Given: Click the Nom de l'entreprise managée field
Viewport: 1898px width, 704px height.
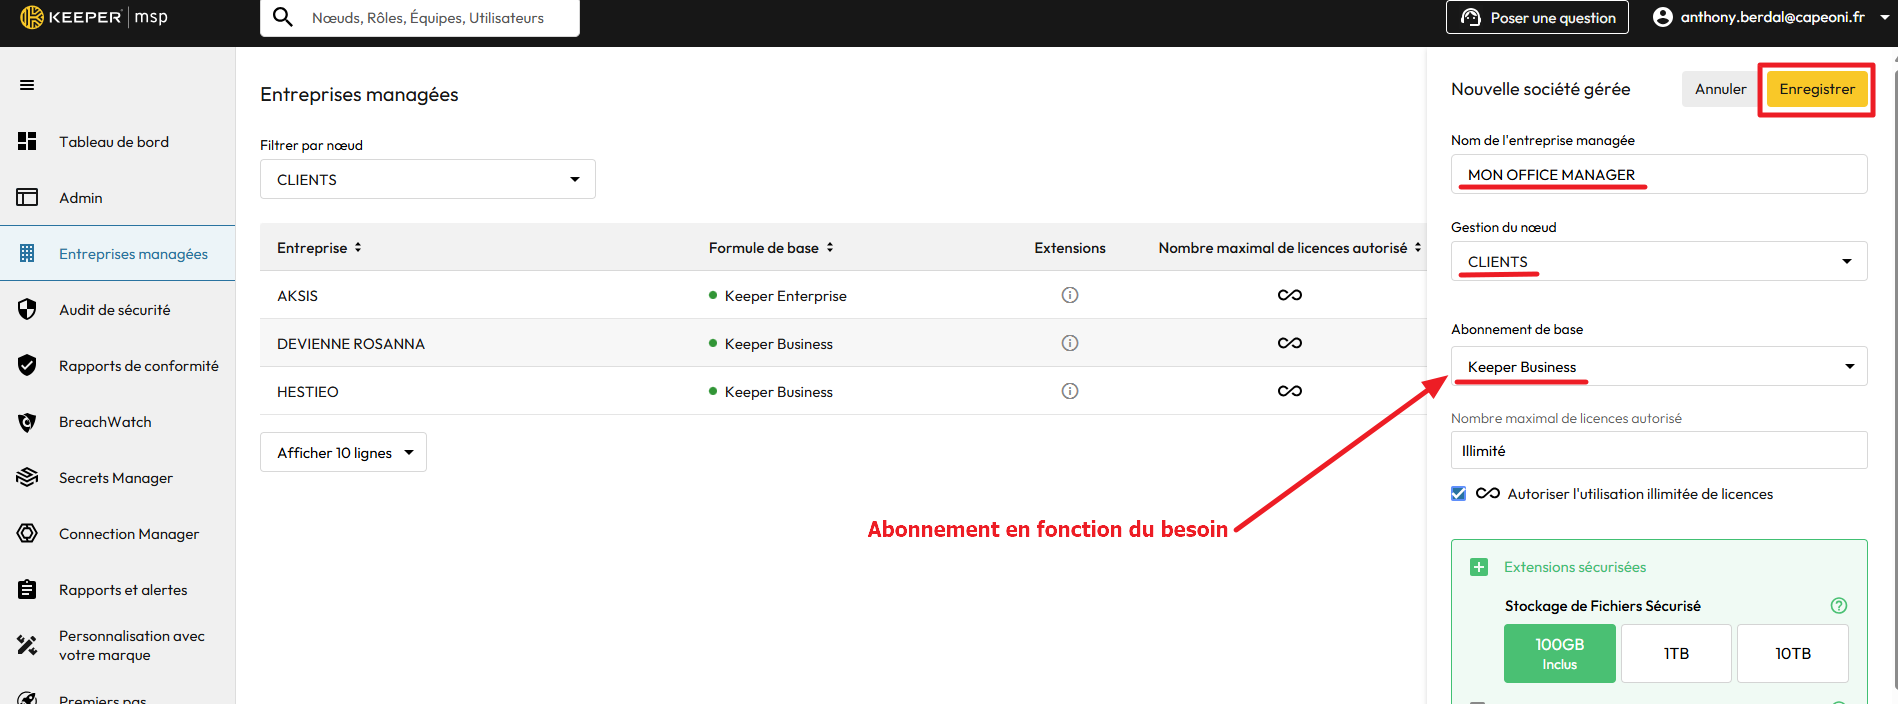Looking at the screenshot, I should point(1659,174).
